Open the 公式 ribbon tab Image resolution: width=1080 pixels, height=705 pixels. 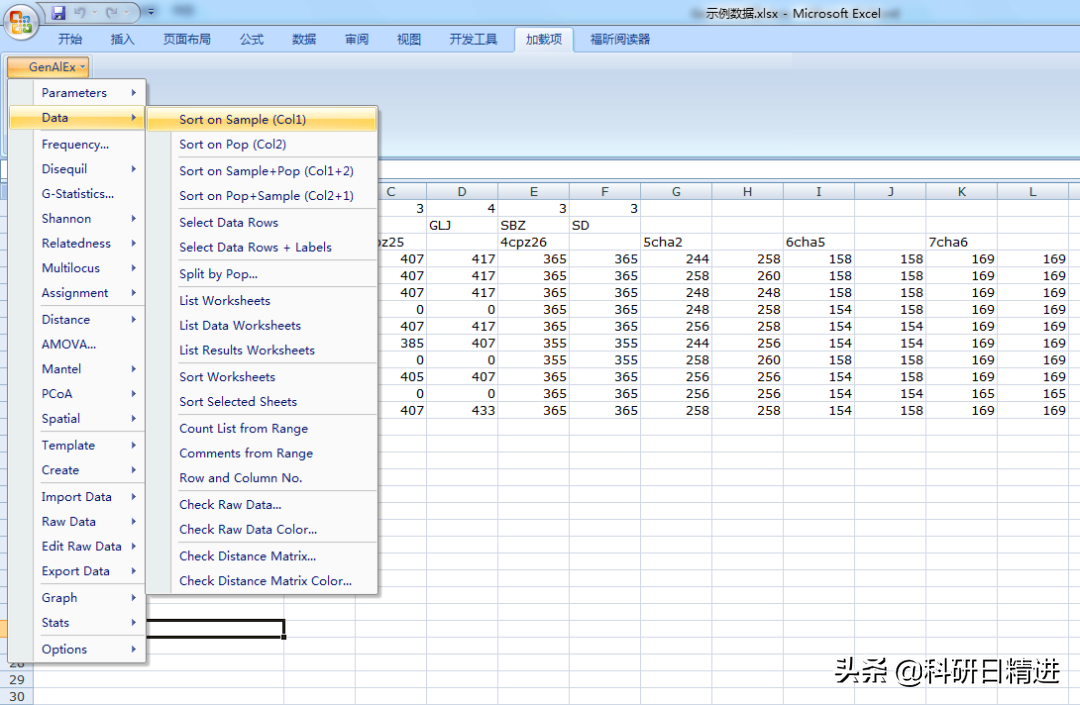tap(251, 39)
